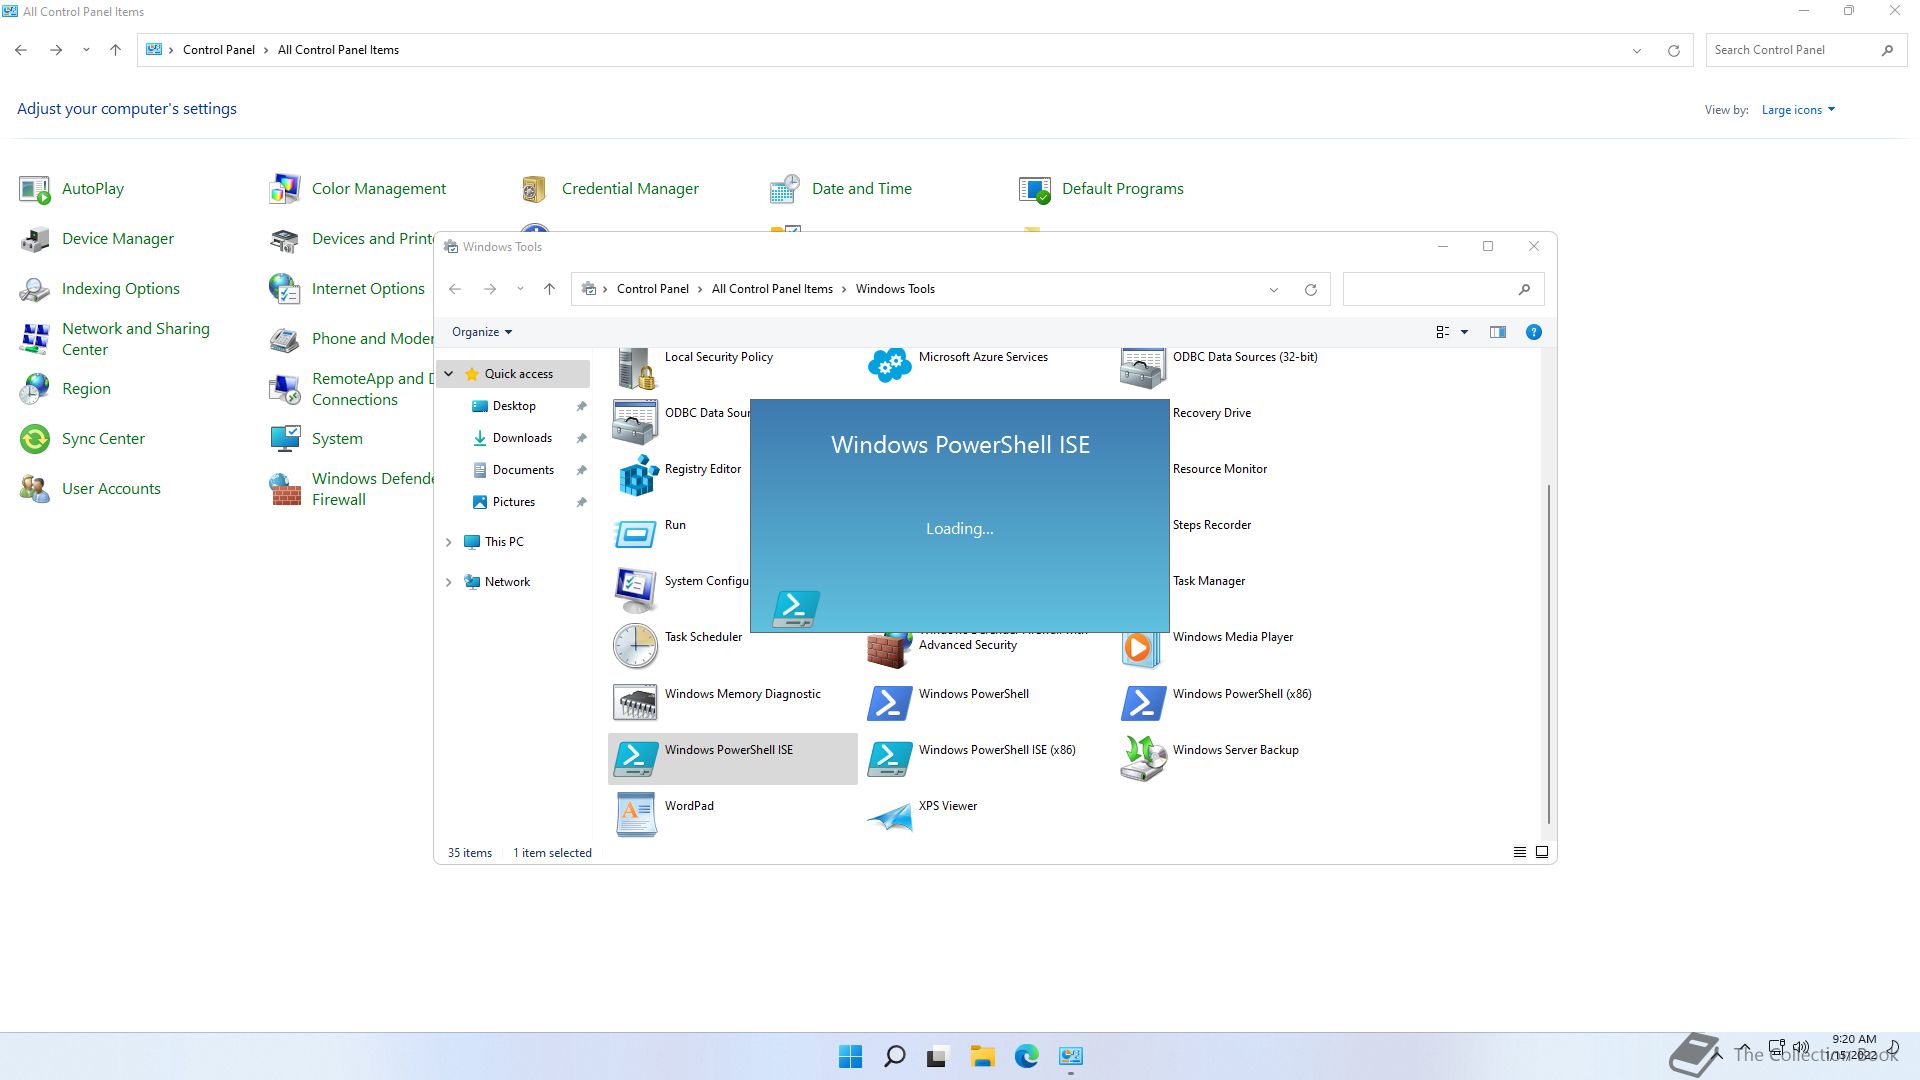Select the Local Security Policy icon
Screen dimensions: 1920x1080
click(x=635, y=368)
